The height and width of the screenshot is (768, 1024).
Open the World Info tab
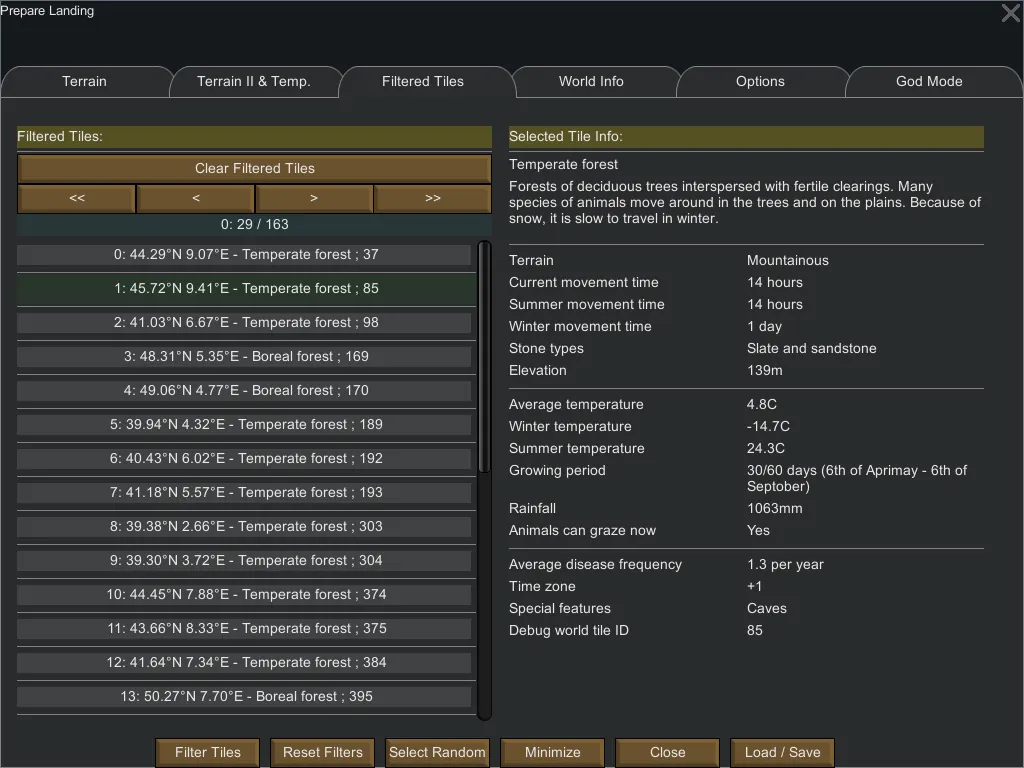591,82
